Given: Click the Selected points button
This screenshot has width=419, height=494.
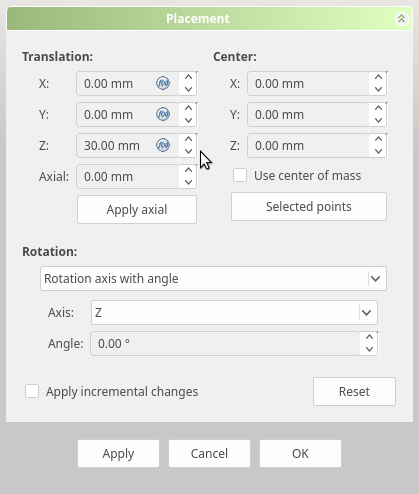Looking at the screenshot, I should [309, 206].
